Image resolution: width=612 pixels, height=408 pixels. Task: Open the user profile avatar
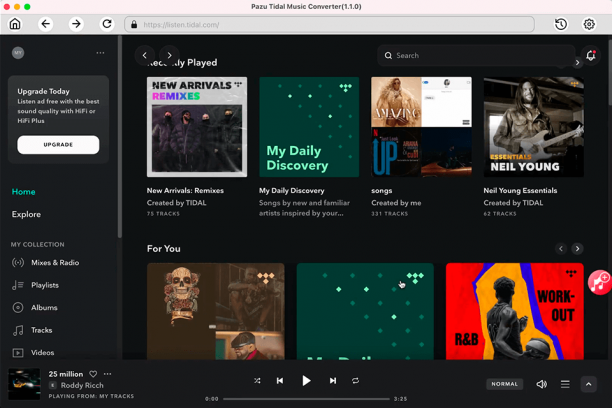[x=18, y=53]
